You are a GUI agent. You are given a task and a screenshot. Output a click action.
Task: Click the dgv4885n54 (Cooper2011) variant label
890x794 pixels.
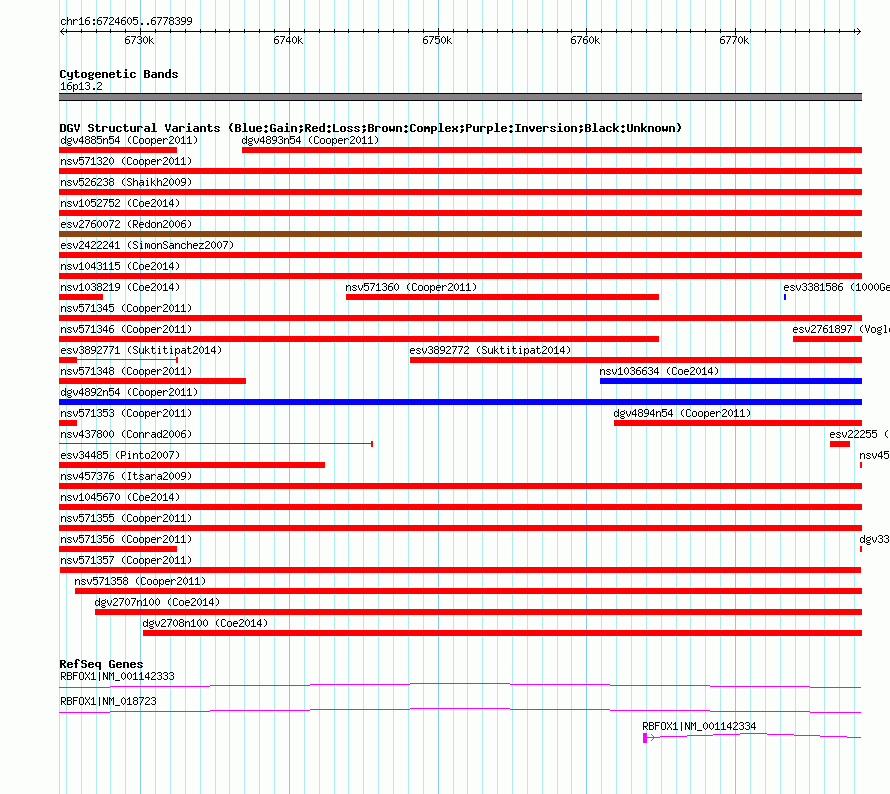pos(129,140)
